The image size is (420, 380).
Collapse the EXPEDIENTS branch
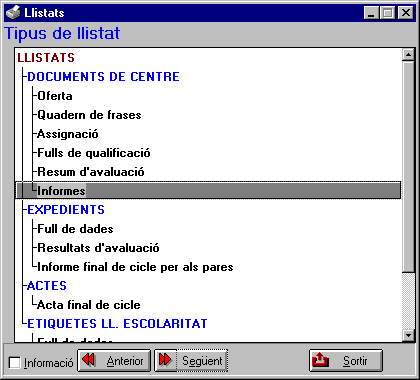point(66,210)
